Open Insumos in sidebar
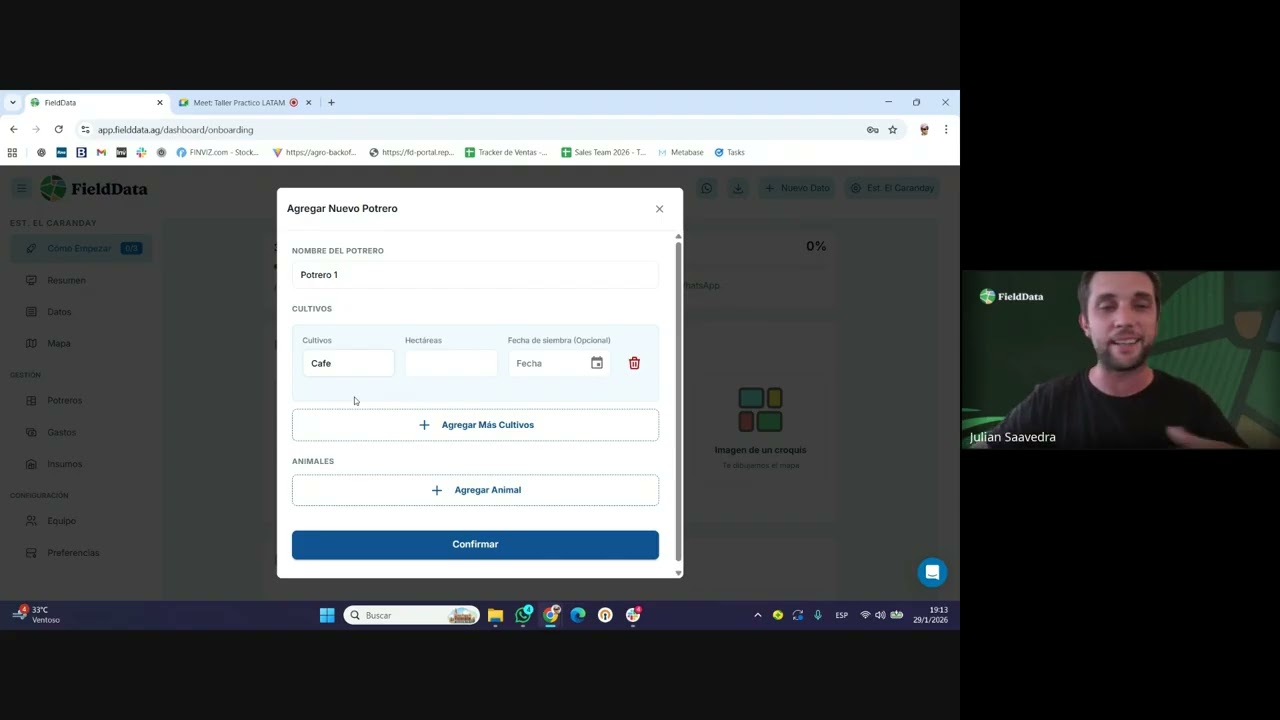Viewport: 1280px width, 720px height. 64,464
